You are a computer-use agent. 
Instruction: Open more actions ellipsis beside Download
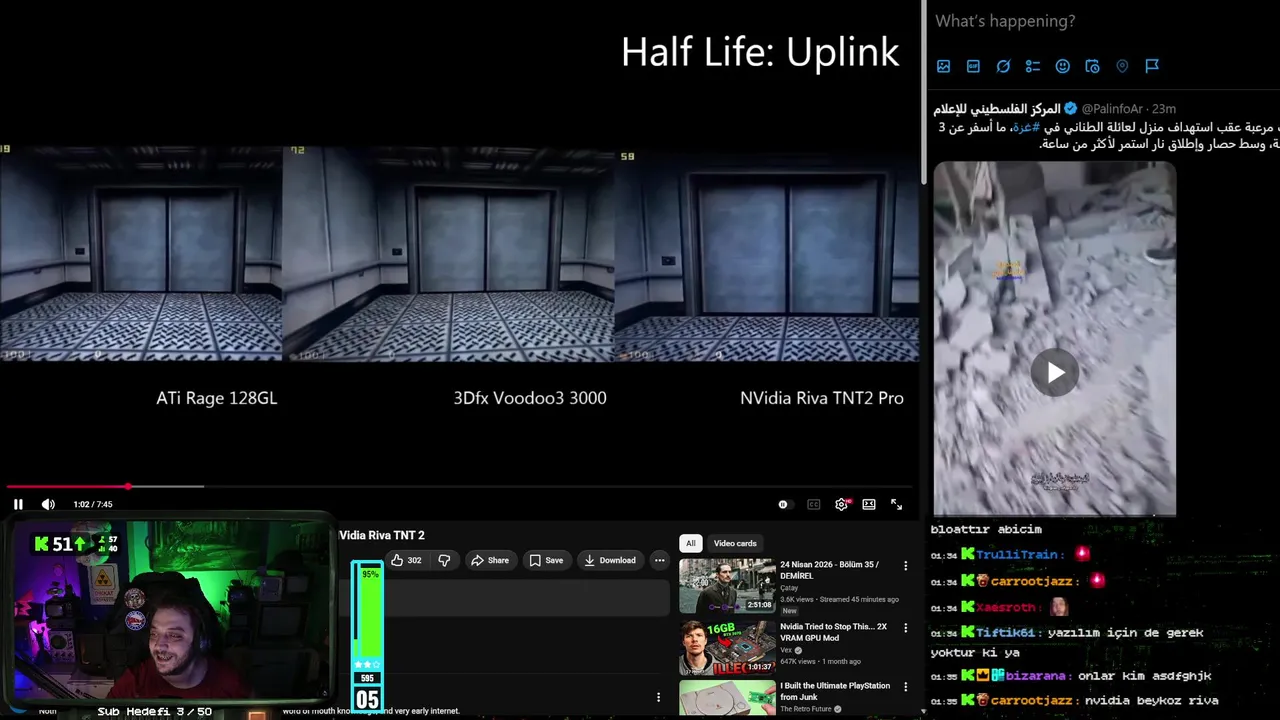659,560
